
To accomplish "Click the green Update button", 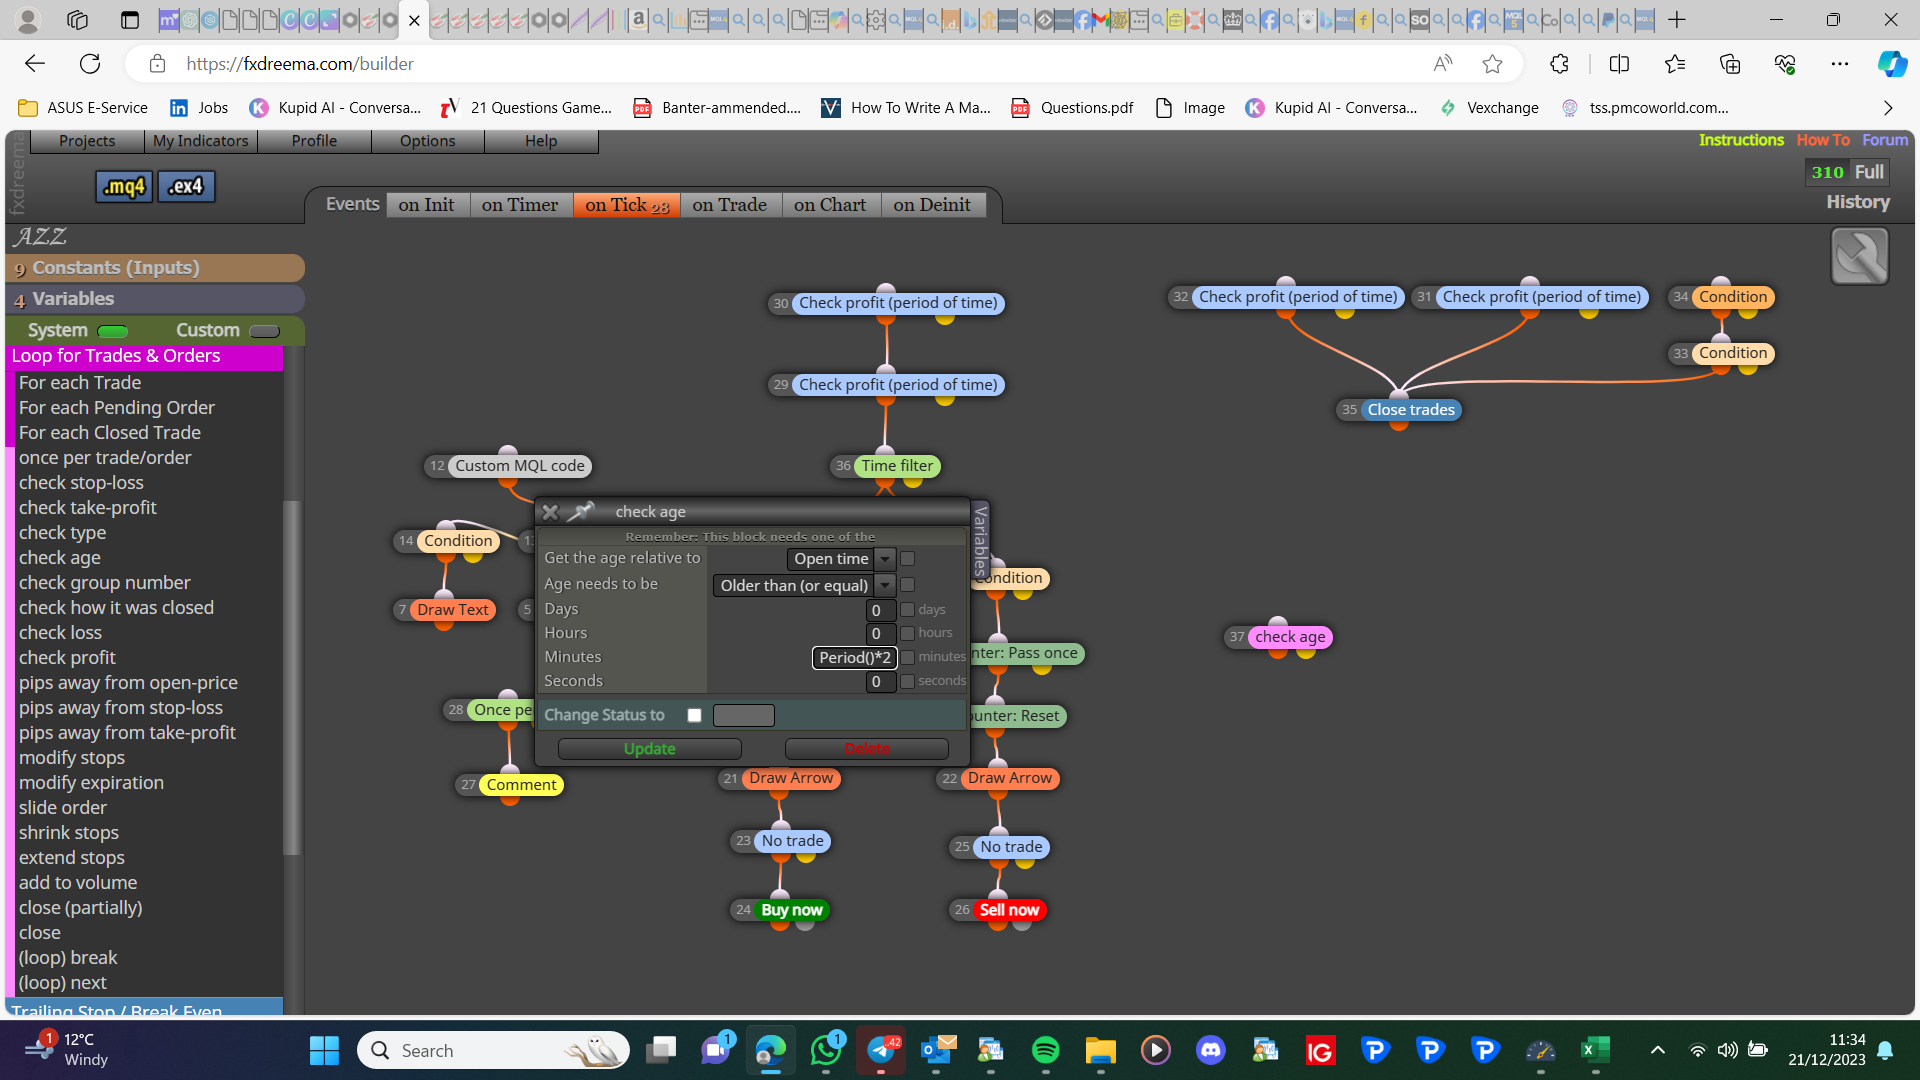I will (650, 749).
